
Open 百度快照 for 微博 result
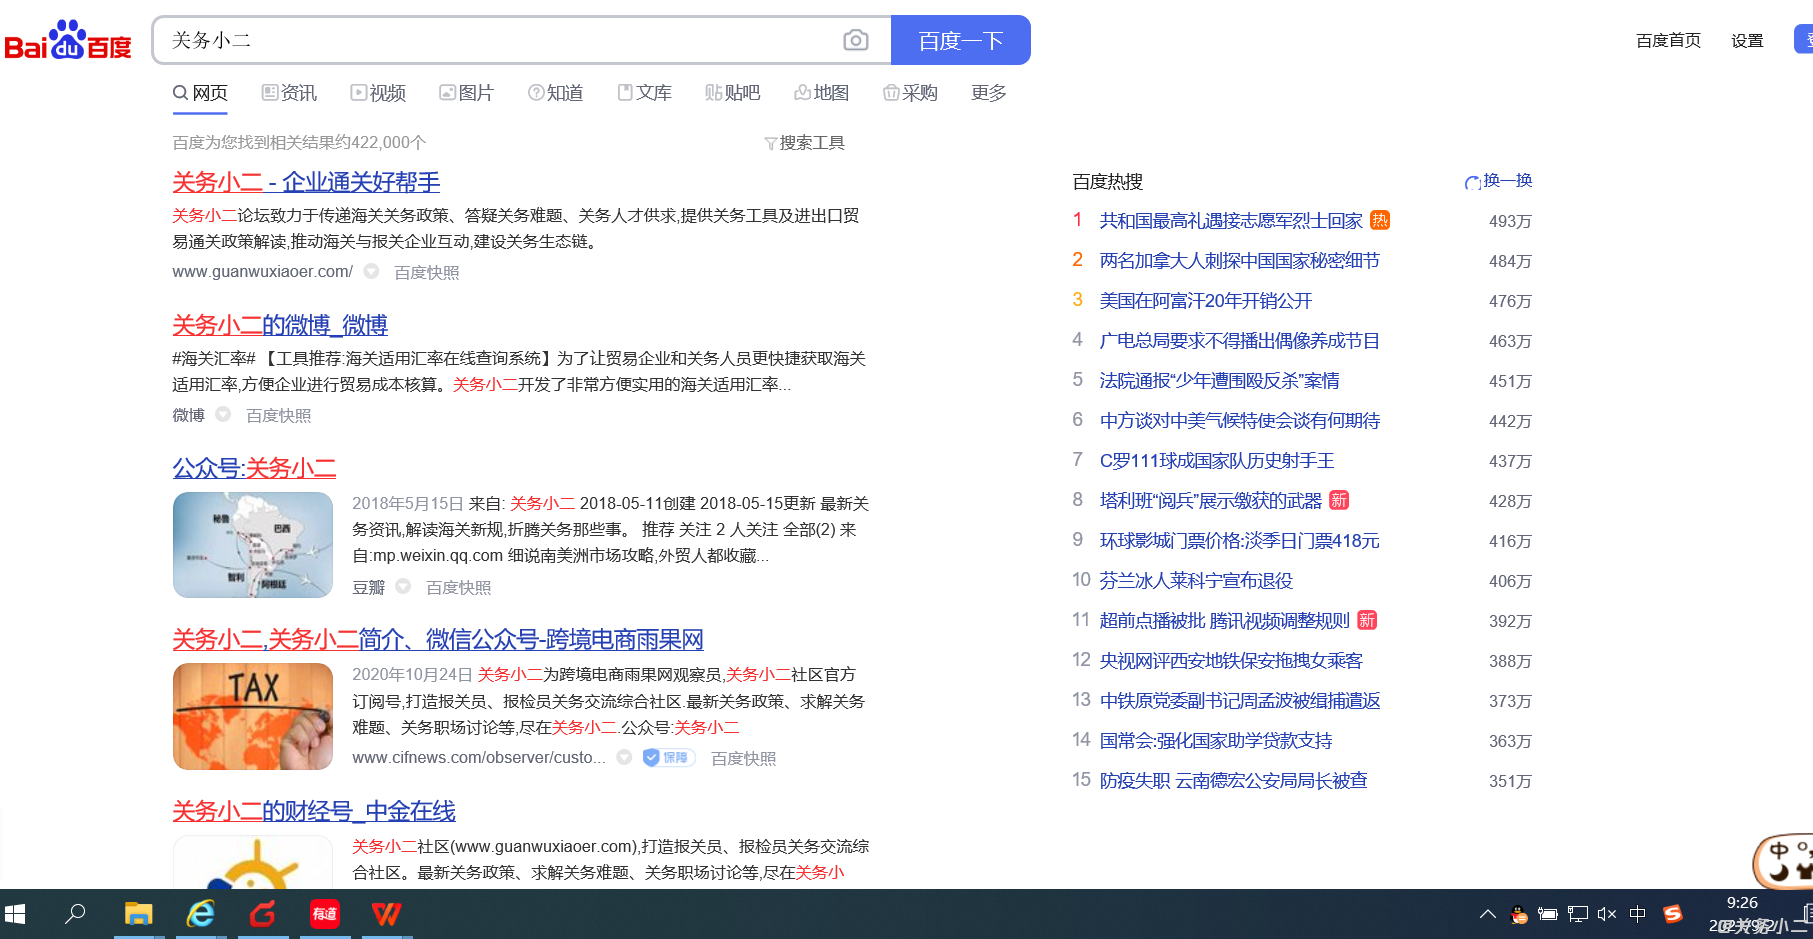click(279, 415)
